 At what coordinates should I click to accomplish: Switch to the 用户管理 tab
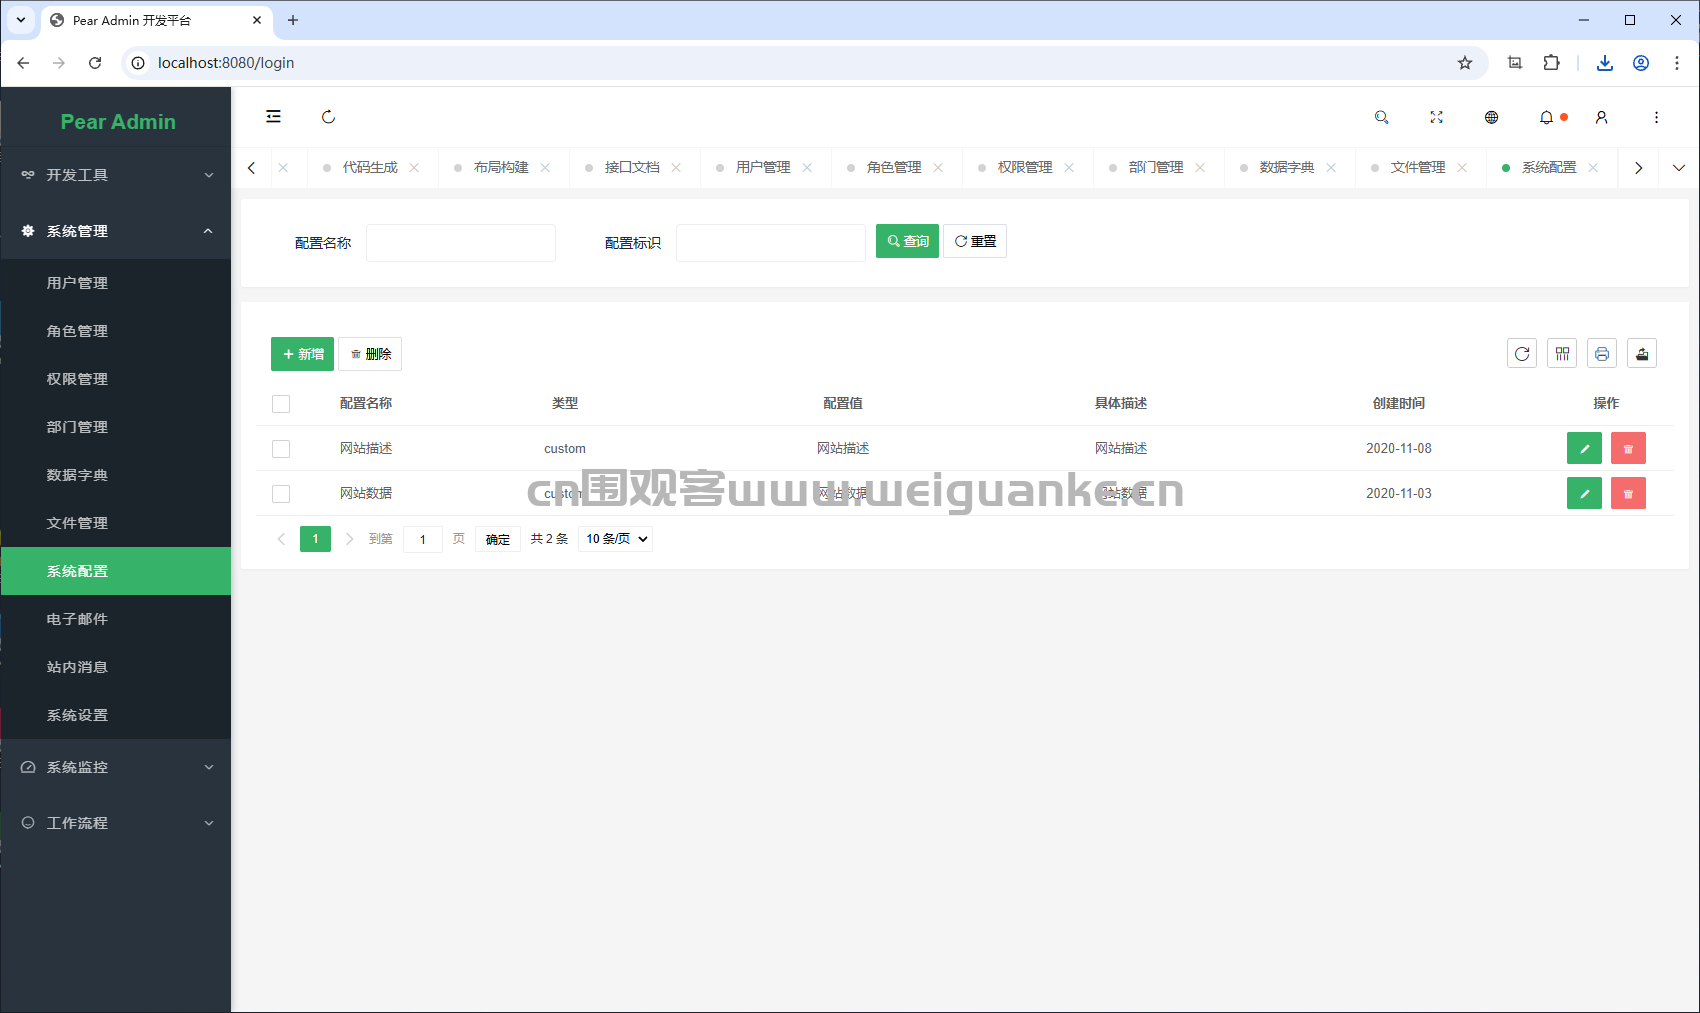click(762, 167)
